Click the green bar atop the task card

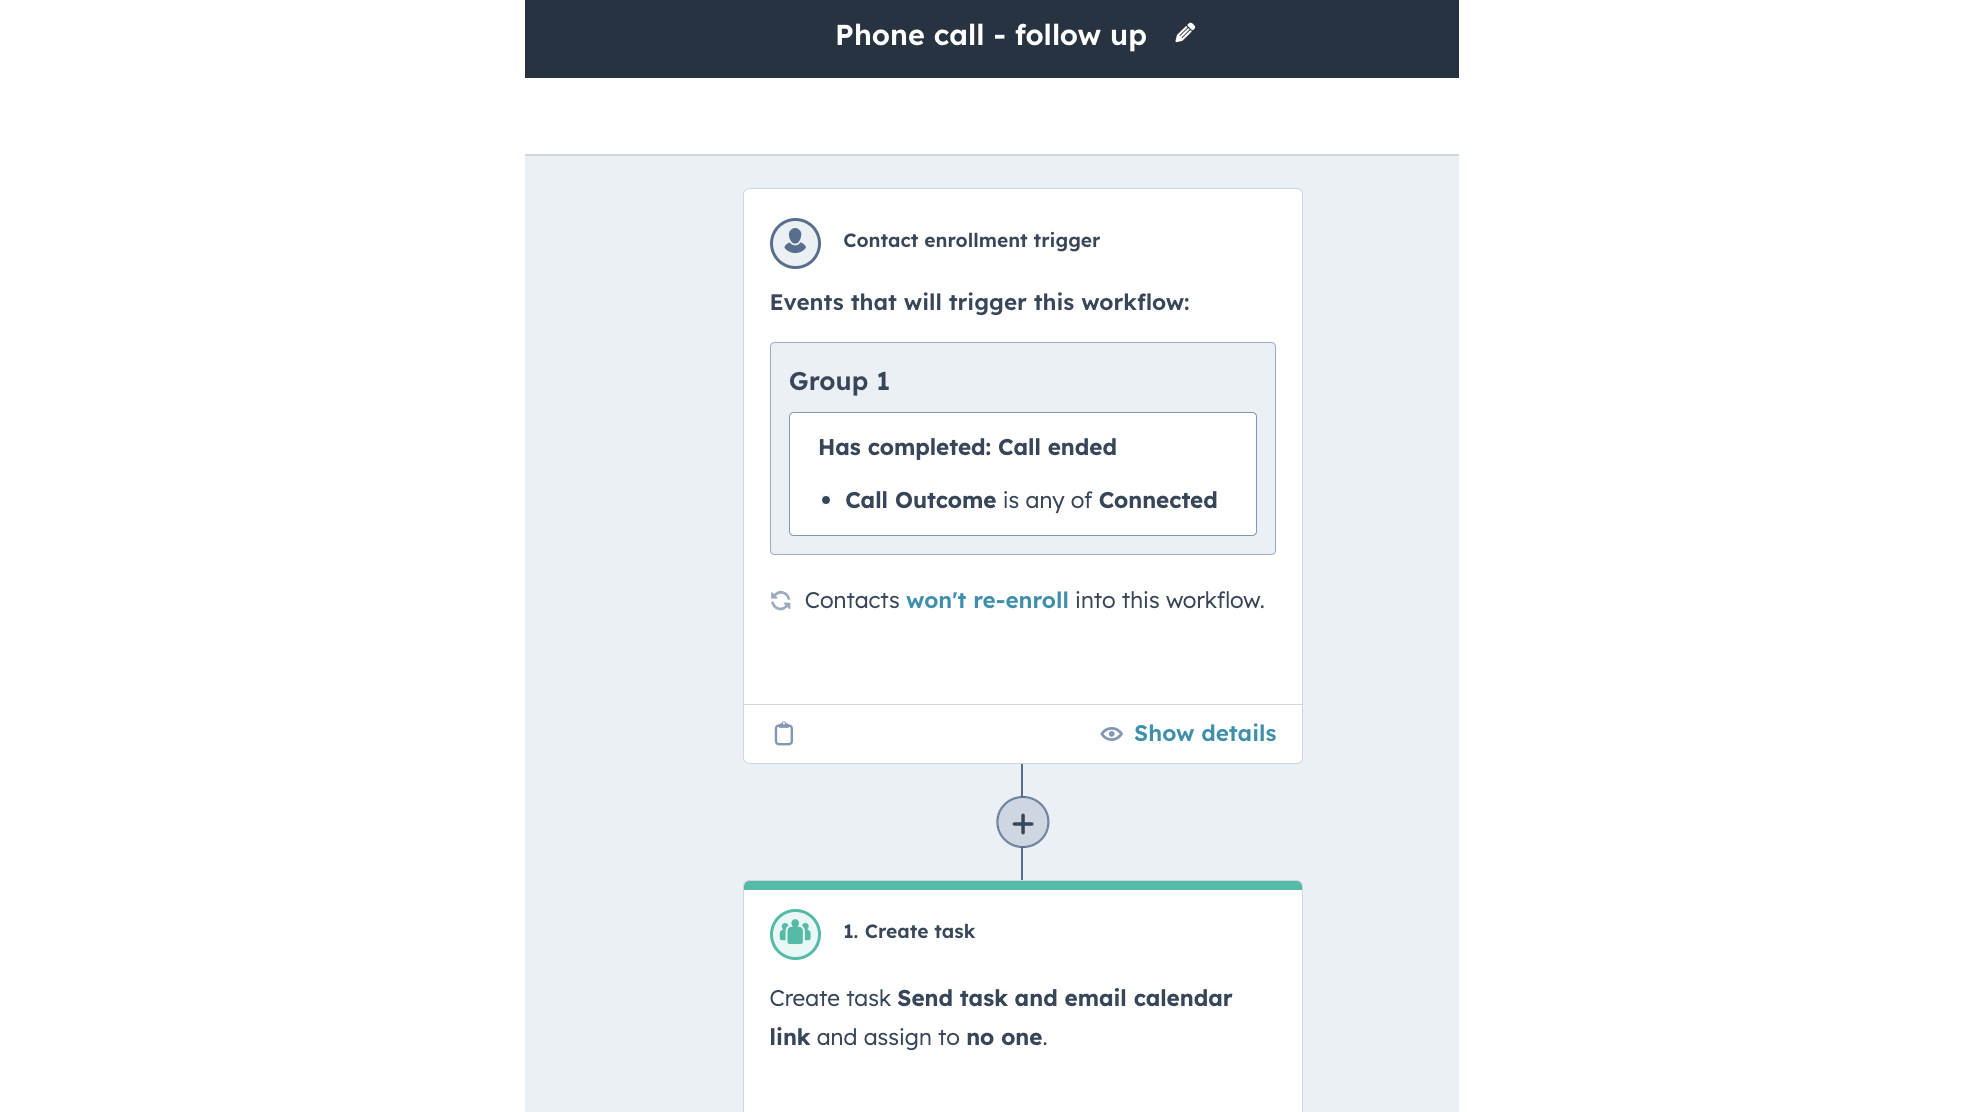[1021, 884]
